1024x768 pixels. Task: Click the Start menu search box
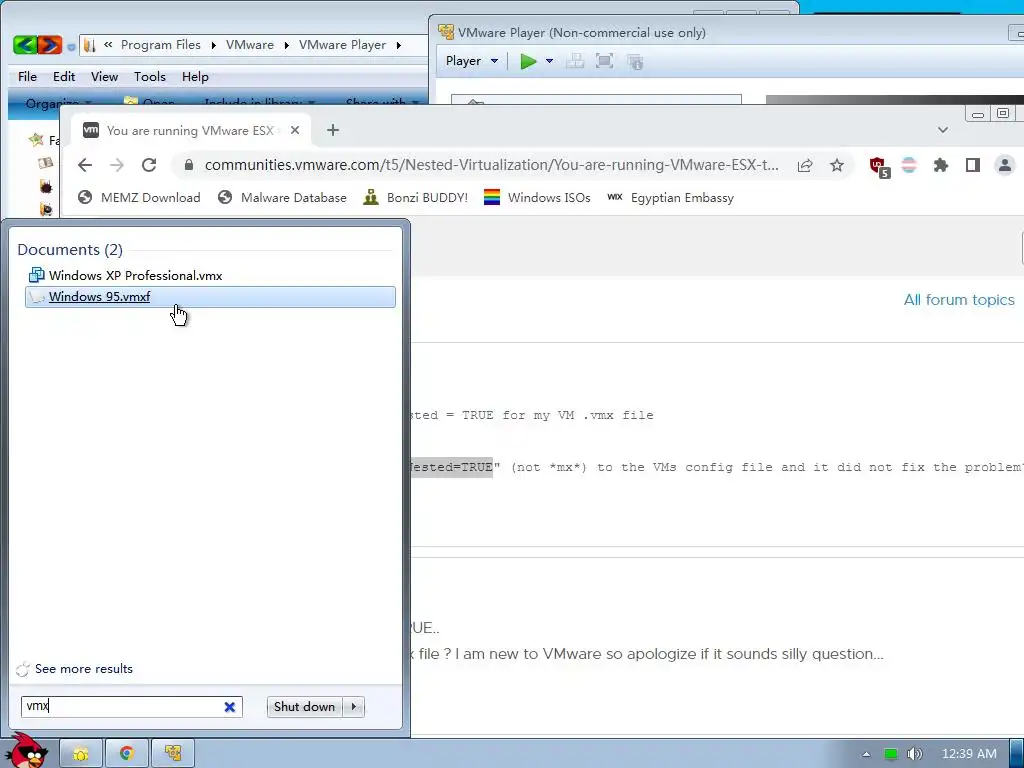coord(132,706)
